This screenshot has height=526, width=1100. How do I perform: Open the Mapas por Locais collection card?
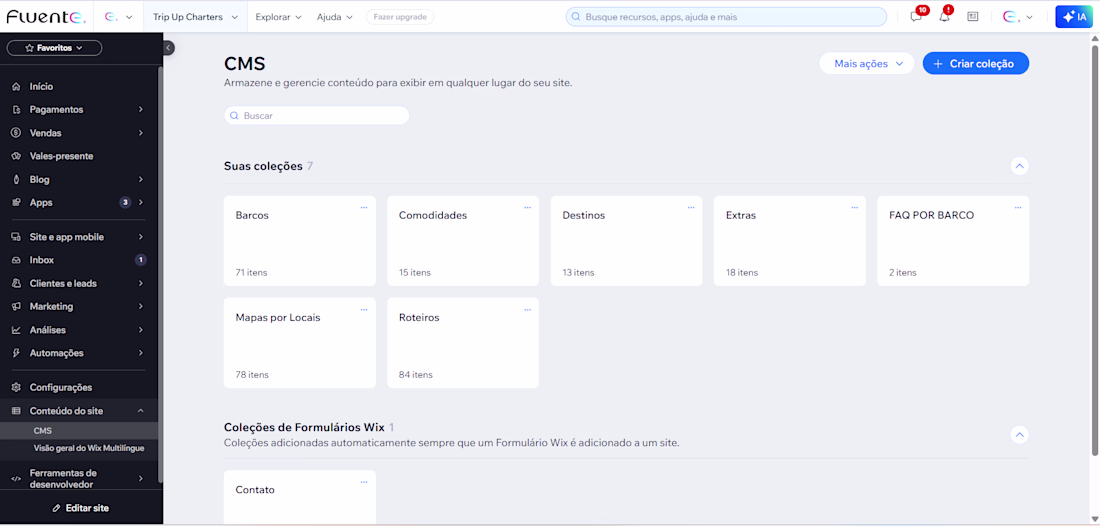point(300,342)
